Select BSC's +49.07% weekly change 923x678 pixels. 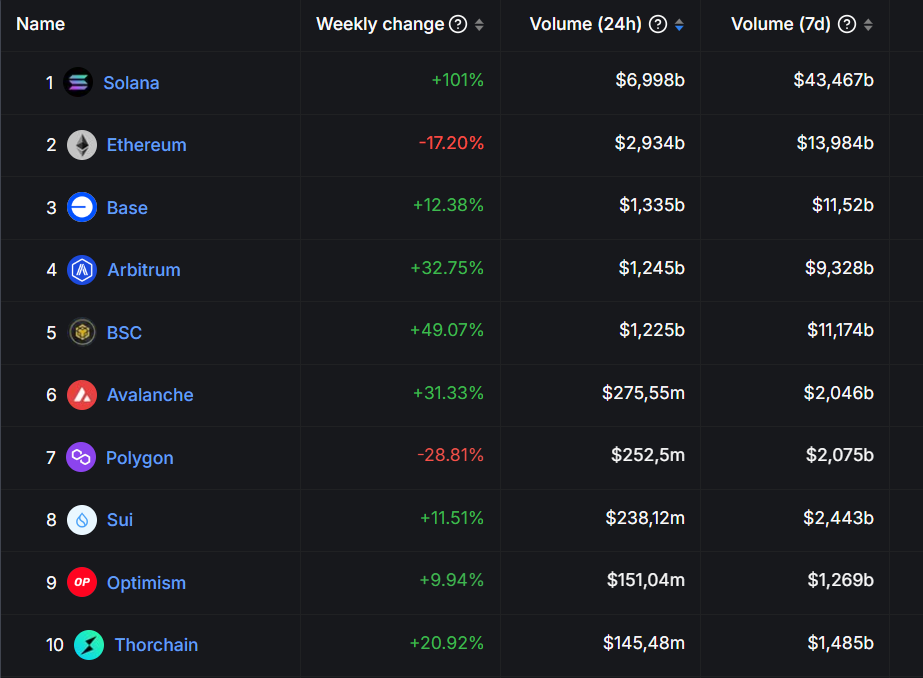[x=447, y=330]
